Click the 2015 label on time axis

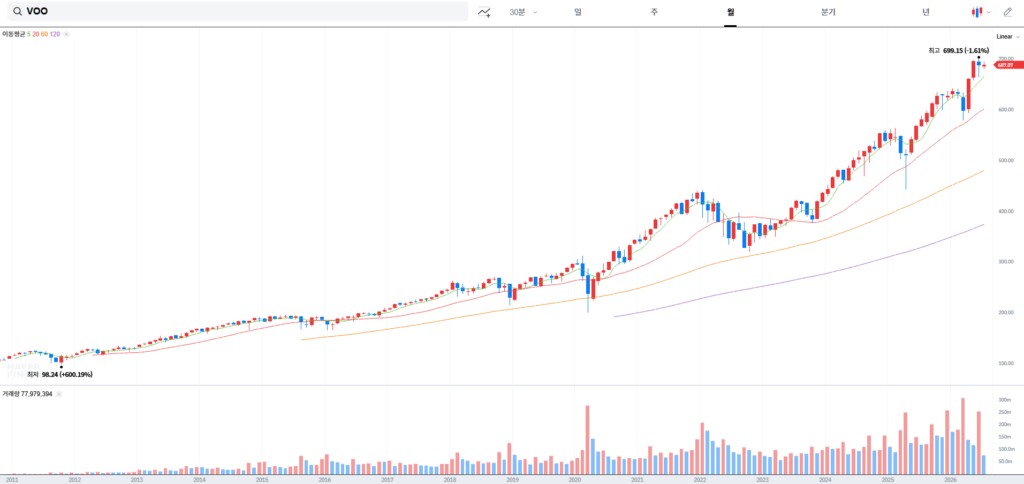click(262, 479)
